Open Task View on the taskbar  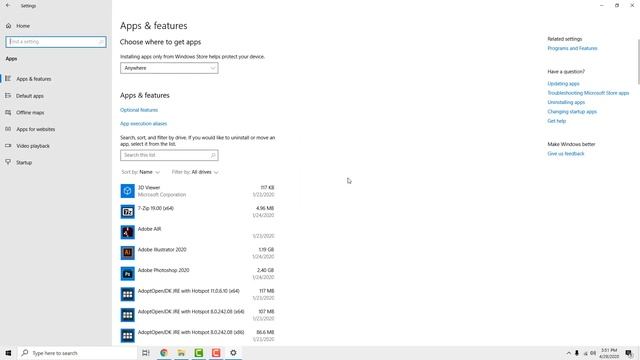pyautogui.click(x=146, y=353)
